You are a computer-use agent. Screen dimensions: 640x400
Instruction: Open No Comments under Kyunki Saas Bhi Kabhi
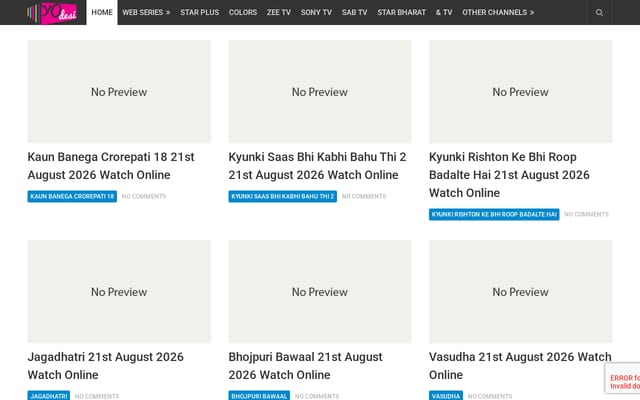364,196
